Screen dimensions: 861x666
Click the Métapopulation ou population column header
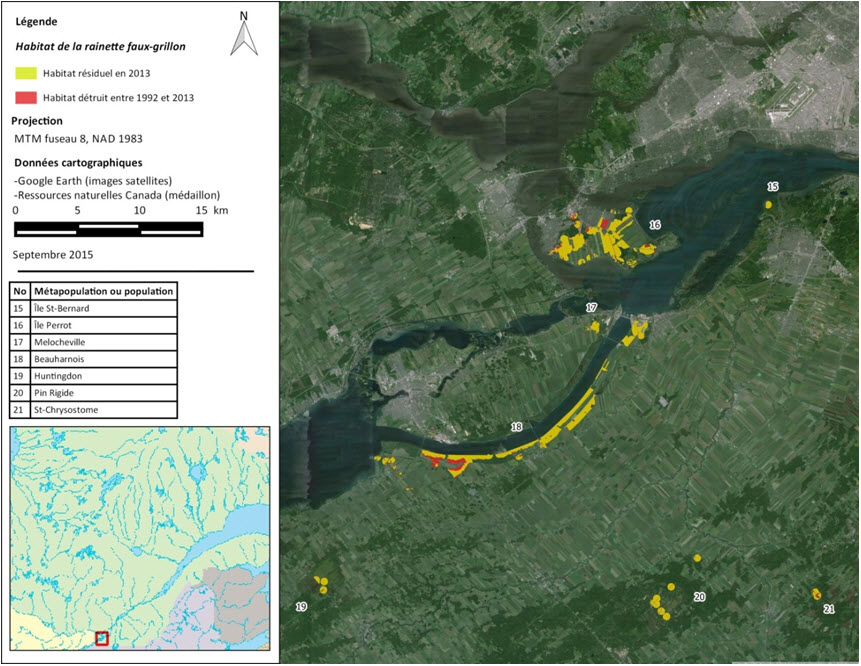pyautogui.click(x=104, y=291)
